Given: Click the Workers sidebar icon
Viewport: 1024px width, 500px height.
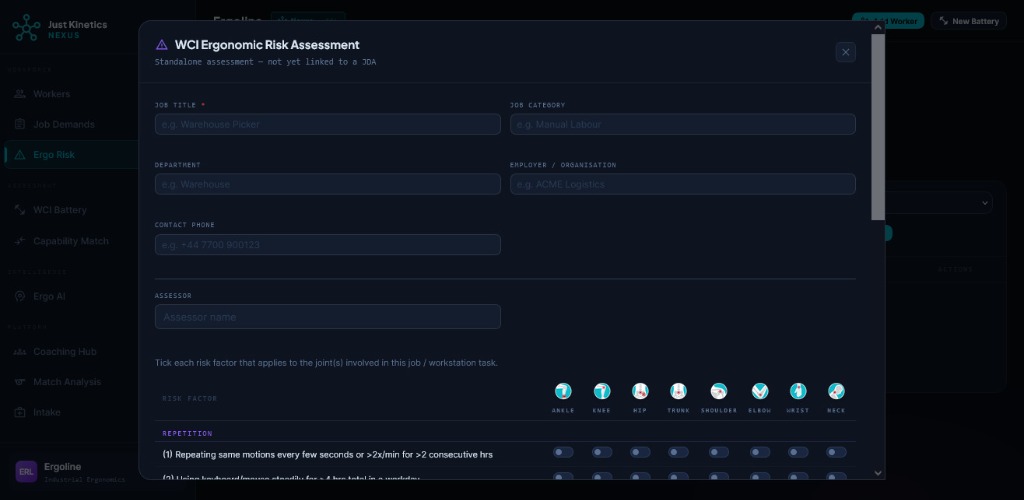Looking at the screenshot, I should point(20,94).
